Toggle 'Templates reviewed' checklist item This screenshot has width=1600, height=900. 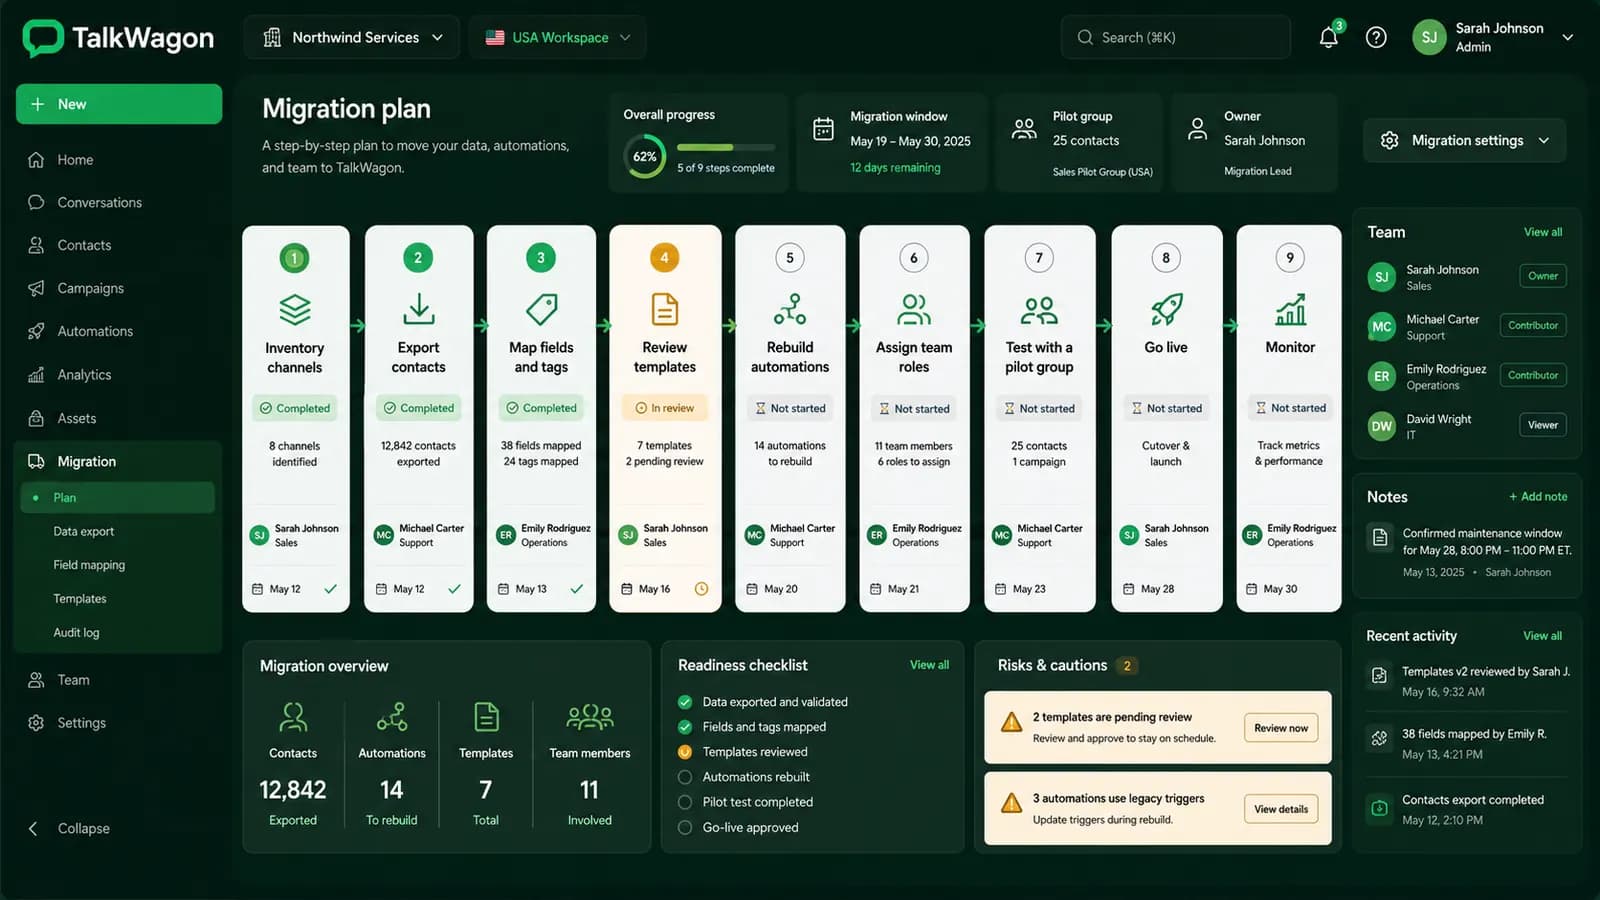(685, 752)
